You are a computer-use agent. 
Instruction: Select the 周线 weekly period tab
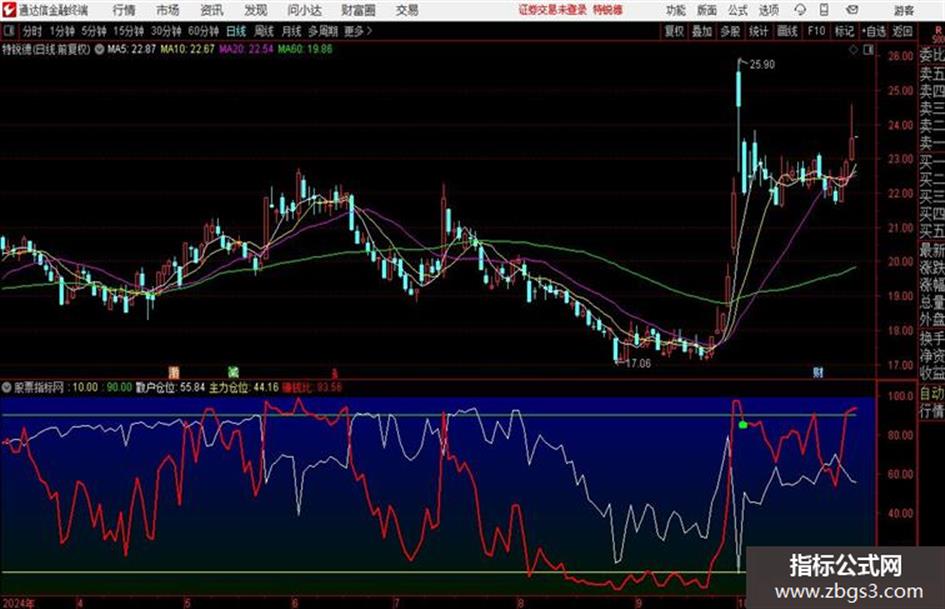coord(264,31)
